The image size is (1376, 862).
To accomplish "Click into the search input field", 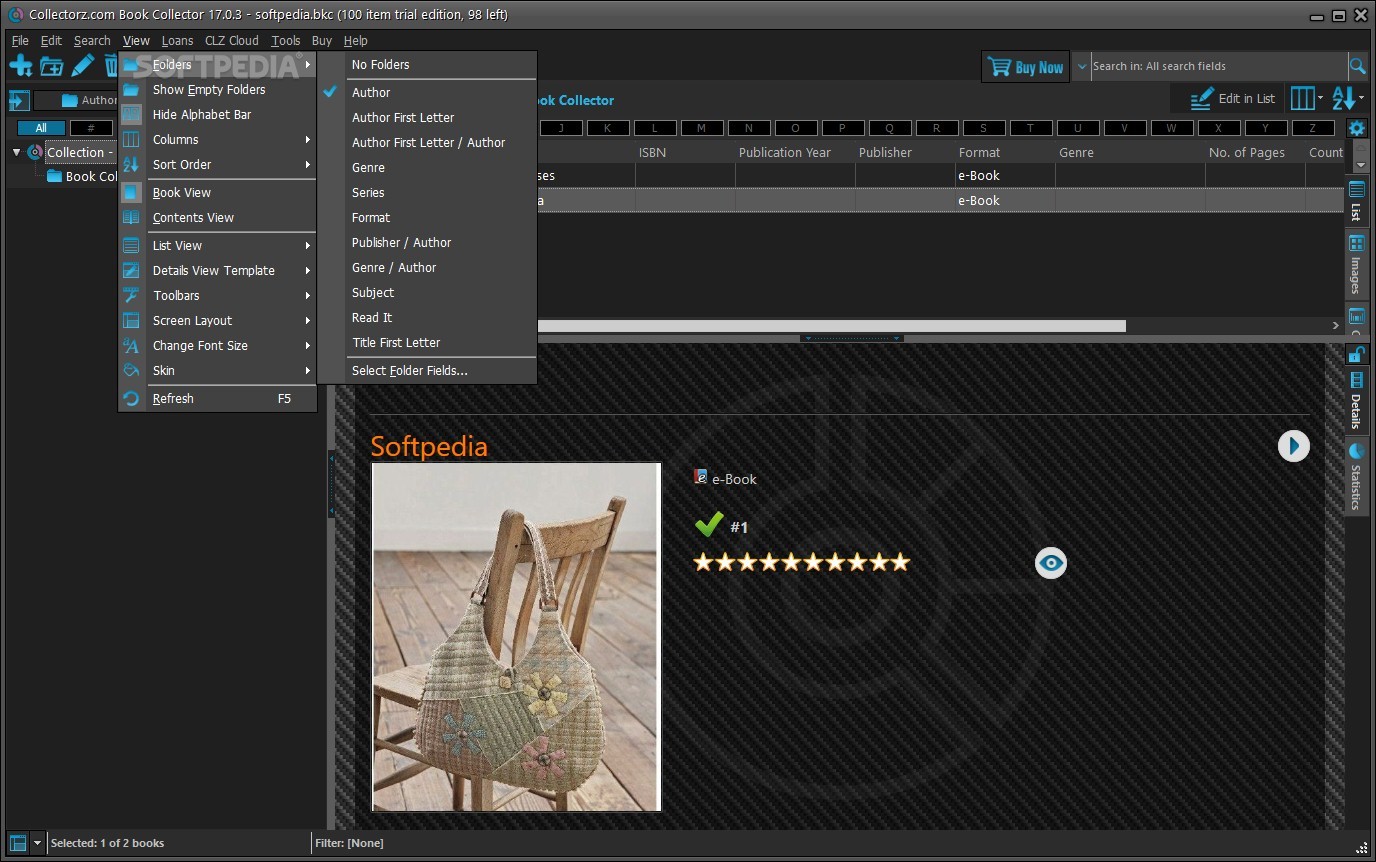I will [x=1218, y=66].
